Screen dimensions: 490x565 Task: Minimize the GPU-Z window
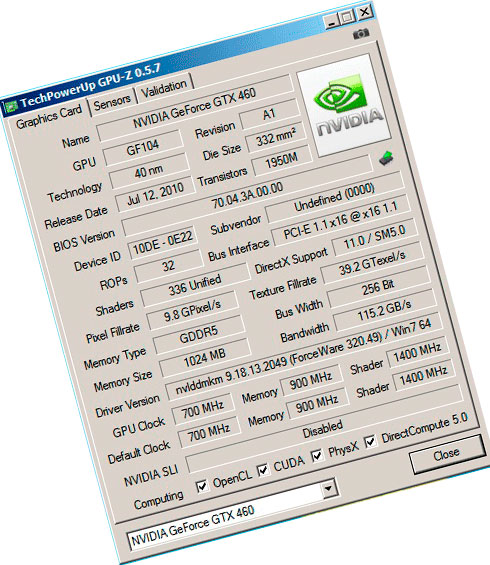(331, 21)
